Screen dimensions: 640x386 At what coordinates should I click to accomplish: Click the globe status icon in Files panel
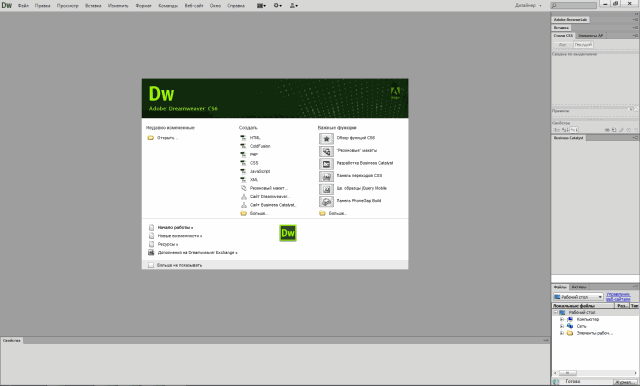556,382
